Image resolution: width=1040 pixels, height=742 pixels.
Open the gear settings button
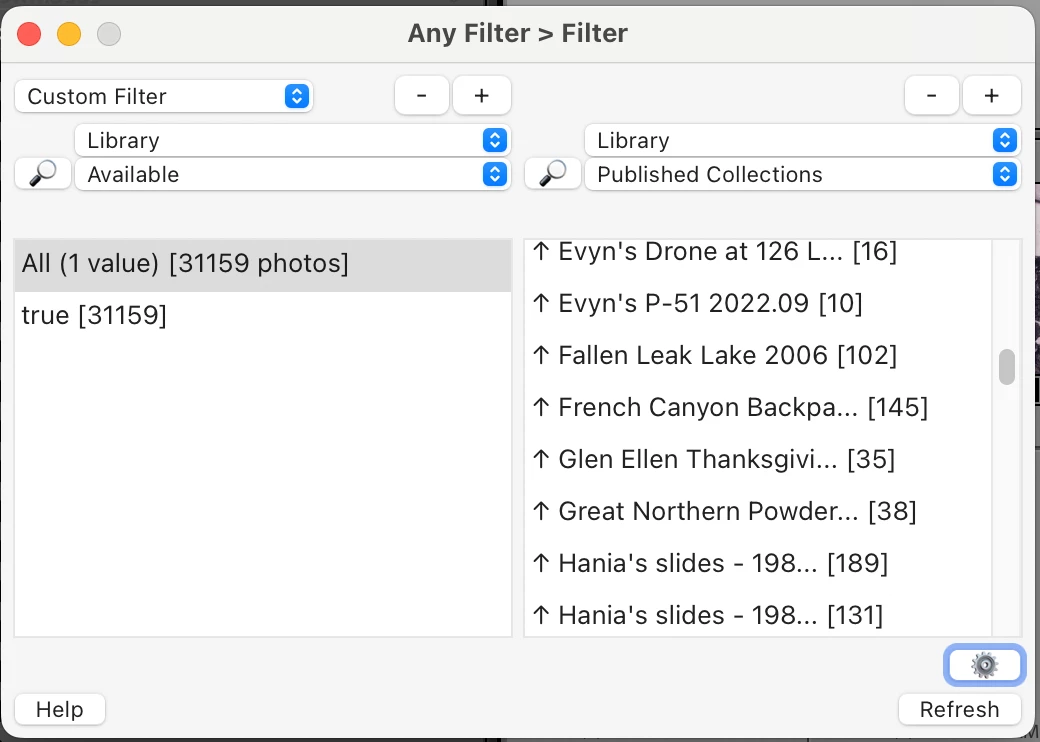pos(985,665)
